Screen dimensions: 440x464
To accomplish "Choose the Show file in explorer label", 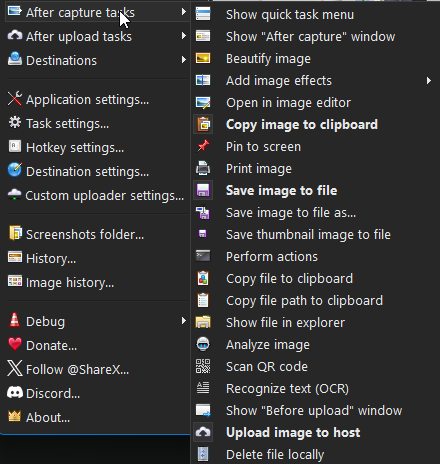I will coord(285,323).
